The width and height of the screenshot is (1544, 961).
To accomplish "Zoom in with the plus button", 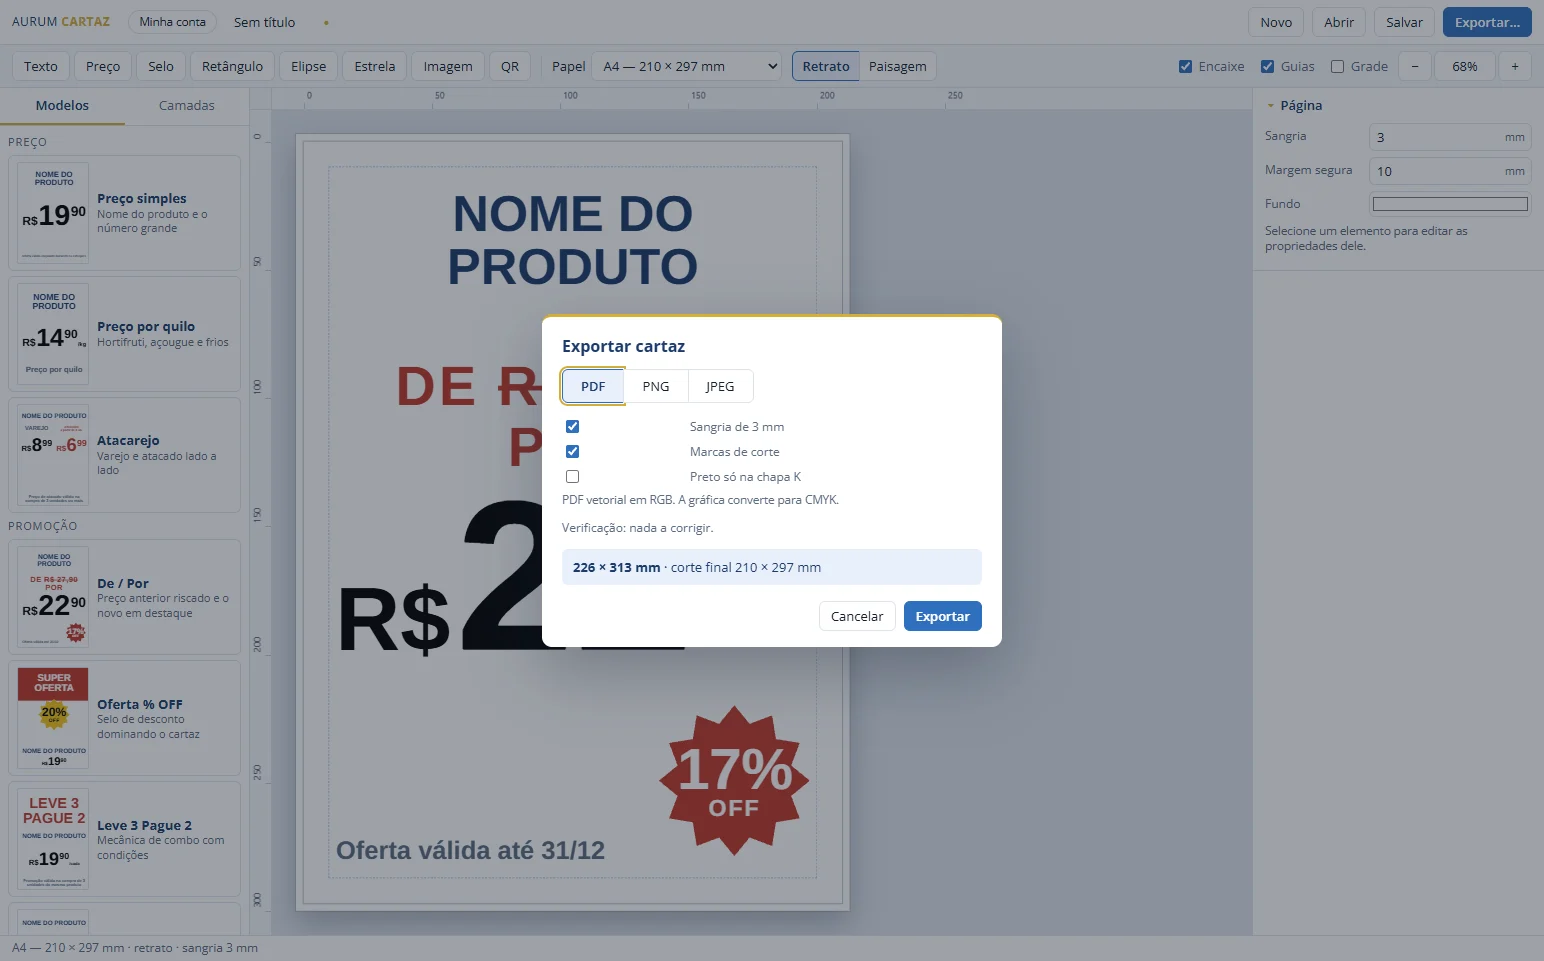I will point(1515,66).
